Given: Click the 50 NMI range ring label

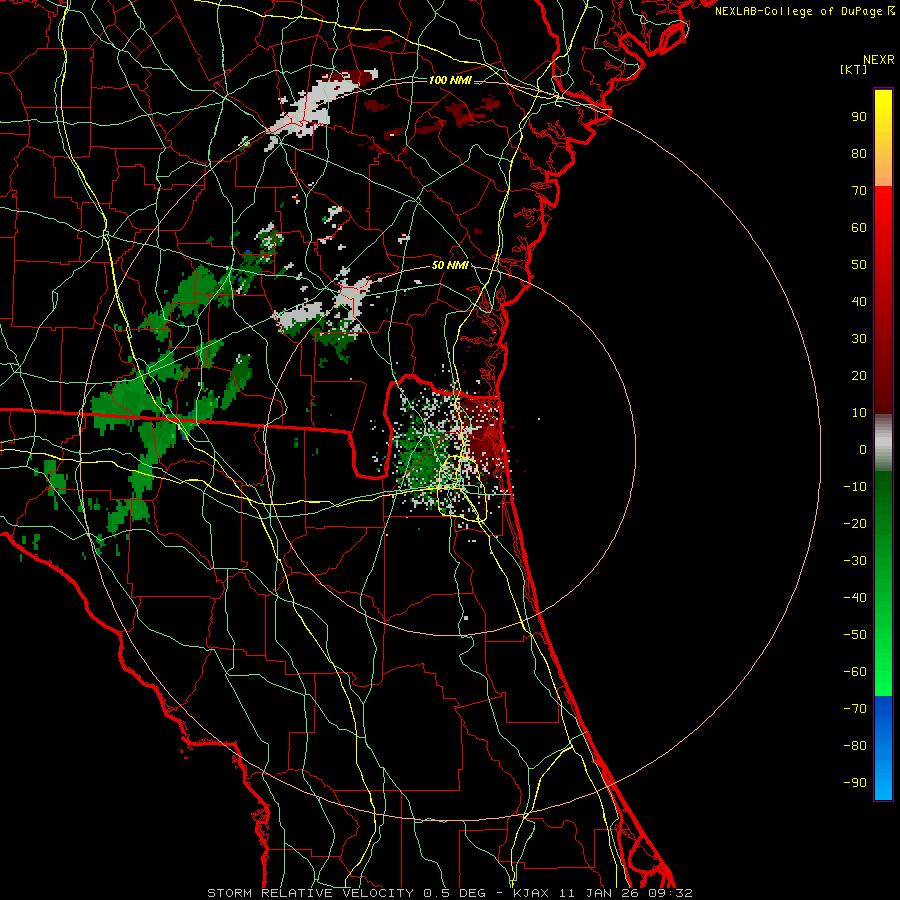Looking at the screenshot, I should (450, 265).
